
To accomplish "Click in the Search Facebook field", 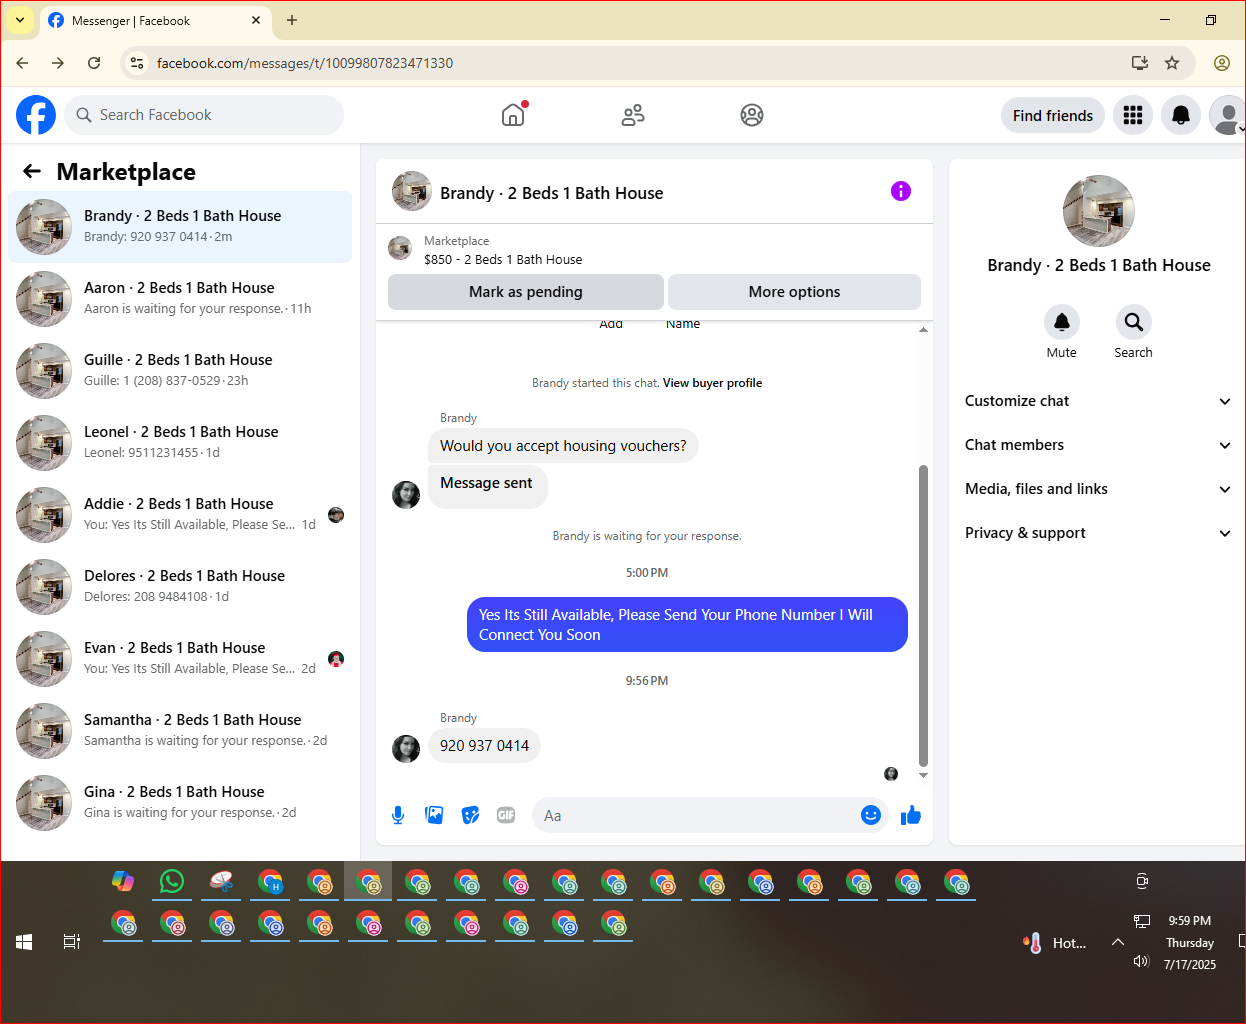I will click(204, 115).
